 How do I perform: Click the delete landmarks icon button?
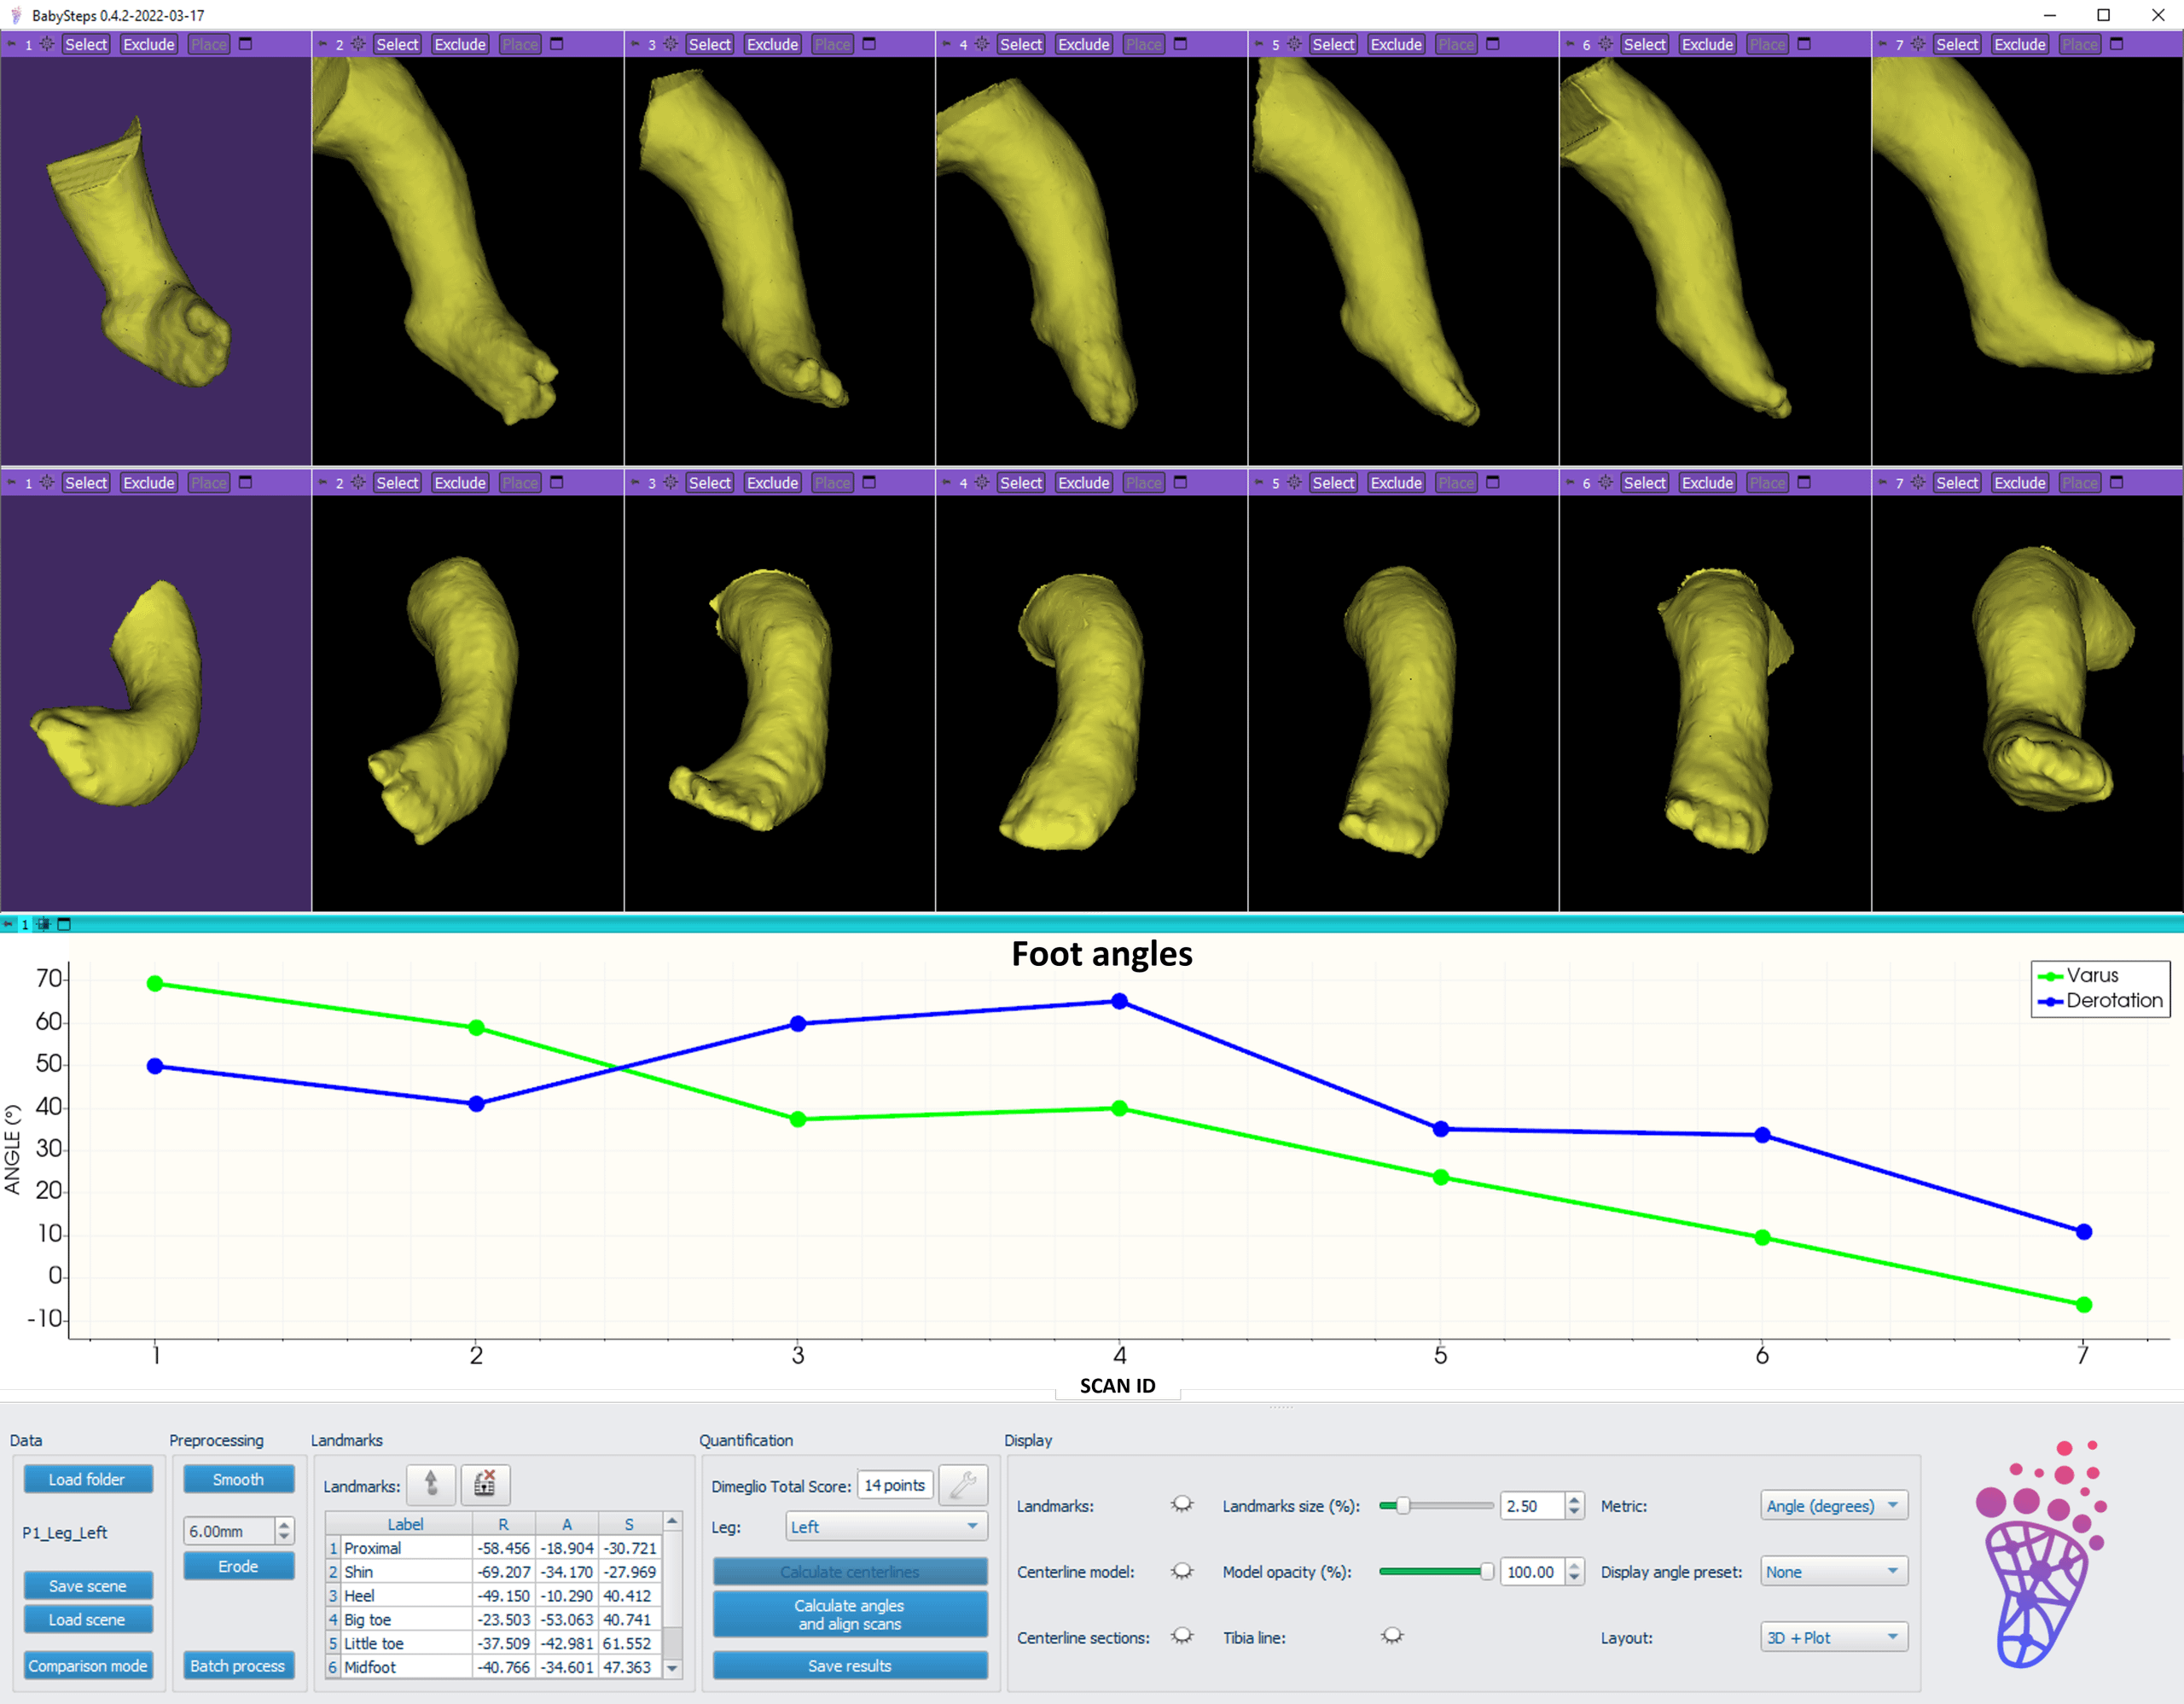485,1484
